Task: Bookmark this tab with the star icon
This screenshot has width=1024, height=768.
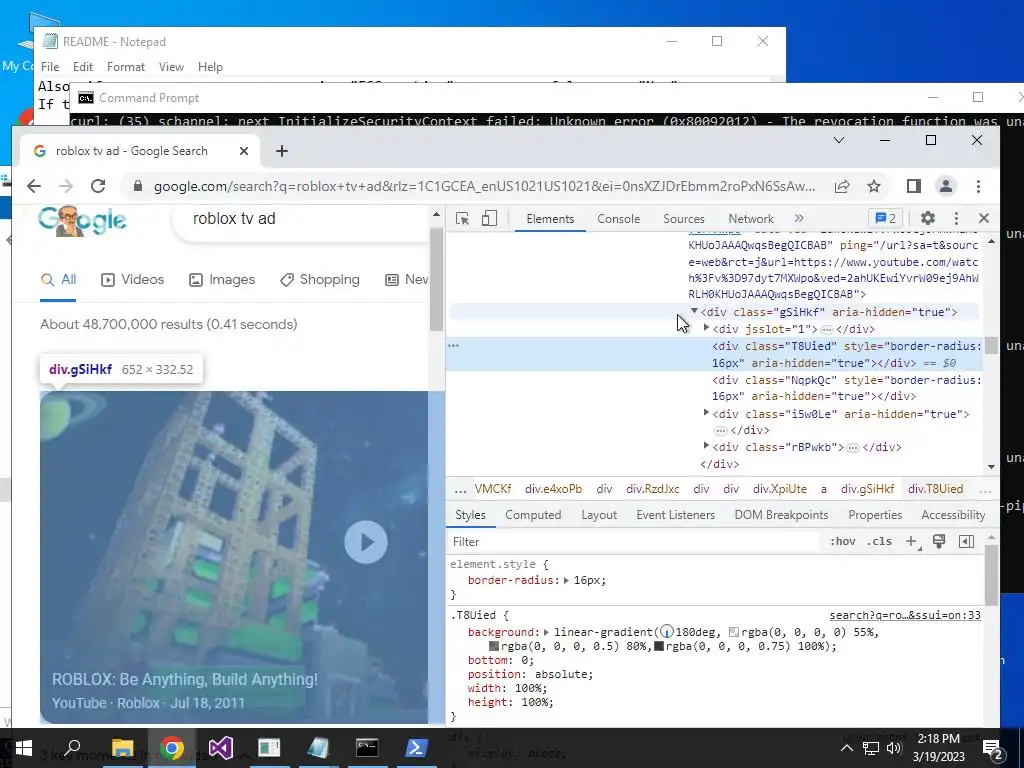Action: click(x=874, y=186)
